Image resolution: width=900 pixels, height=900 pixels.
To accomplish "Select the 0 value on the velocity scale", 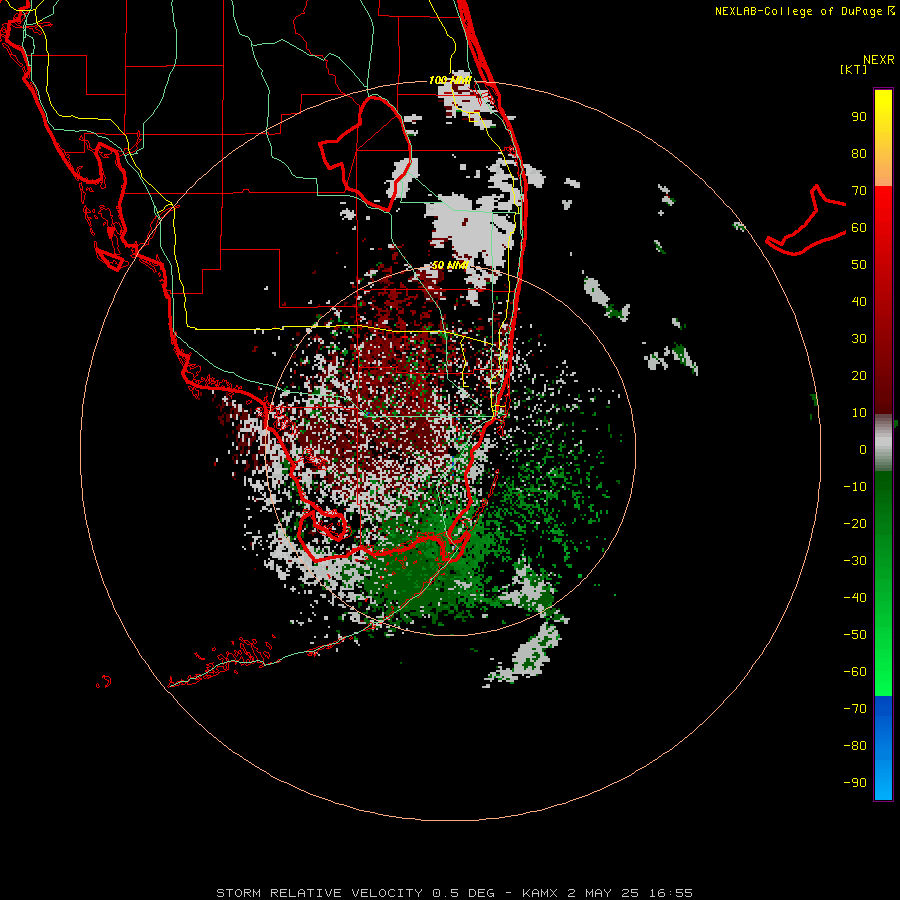I will coord(863,450).
